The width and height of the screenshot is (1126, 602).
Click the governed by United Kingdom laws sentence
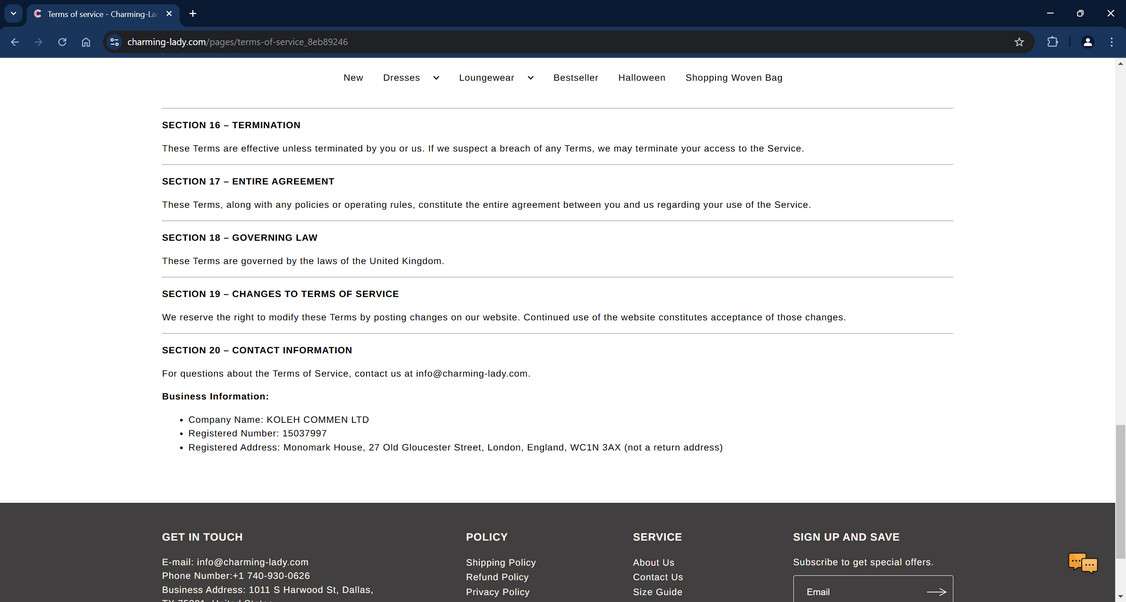[303, 261]
